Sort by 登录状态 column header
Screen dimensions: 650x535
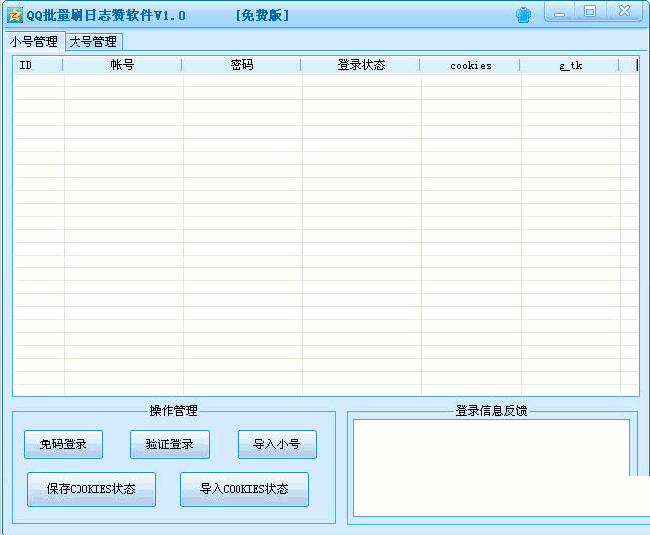coord(360,65)
